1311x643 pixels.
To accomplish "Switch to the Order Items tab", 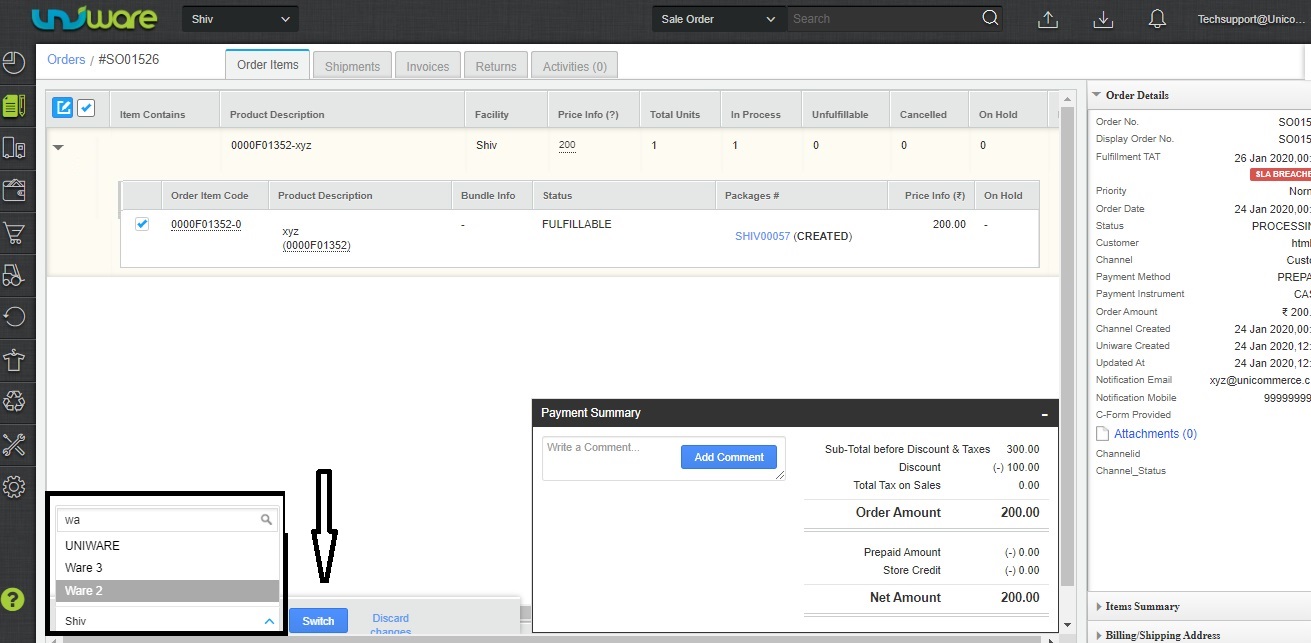I will pos(267,64).
